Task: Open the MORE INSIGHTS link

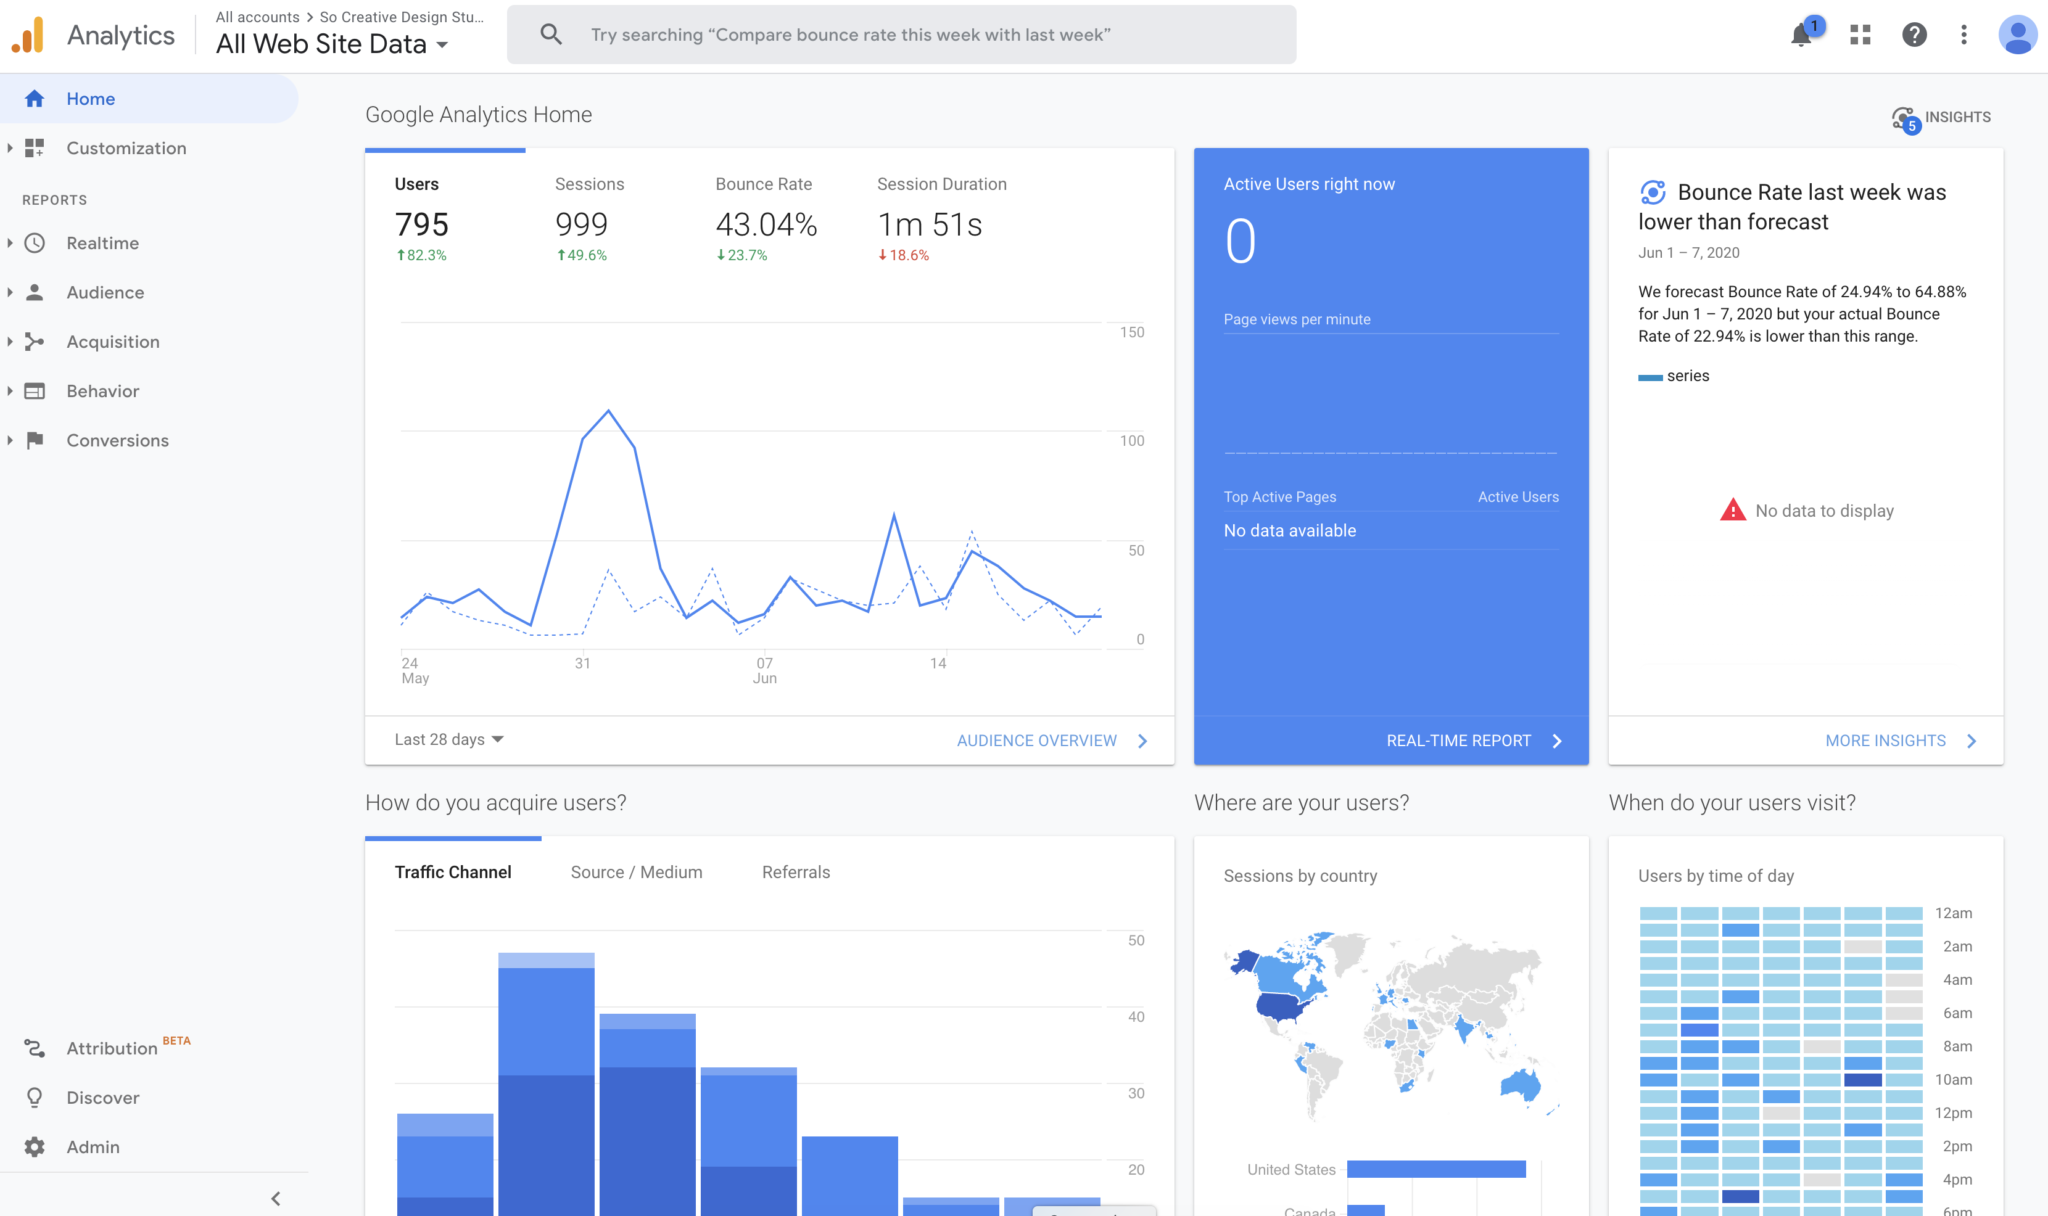Action: (x=1886, y=741)
